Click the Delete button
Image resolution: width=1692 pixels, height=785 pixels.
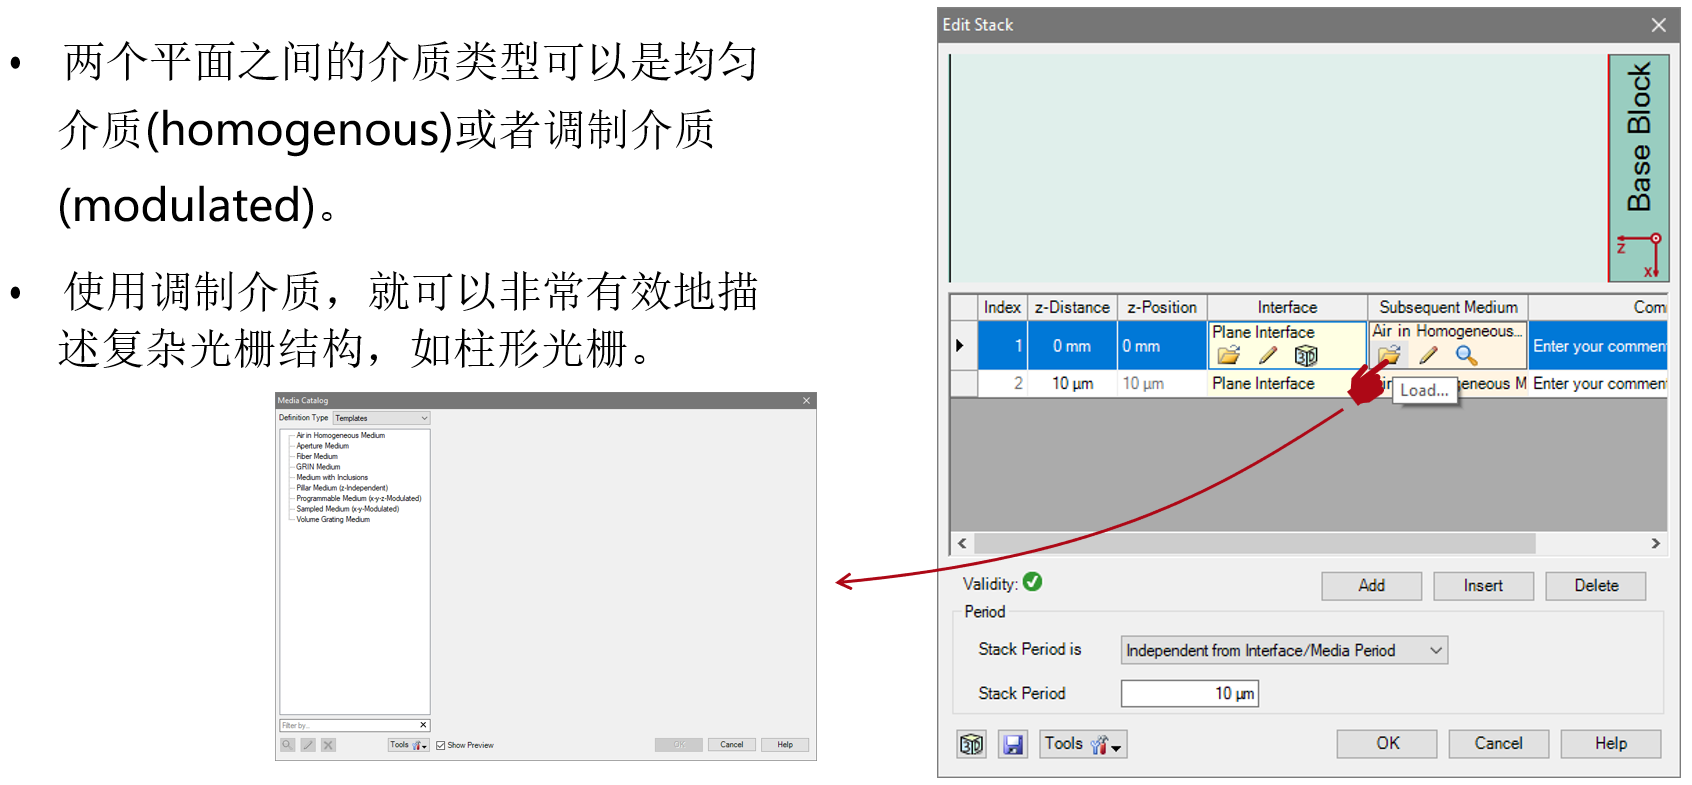[x=1596, y=586]
